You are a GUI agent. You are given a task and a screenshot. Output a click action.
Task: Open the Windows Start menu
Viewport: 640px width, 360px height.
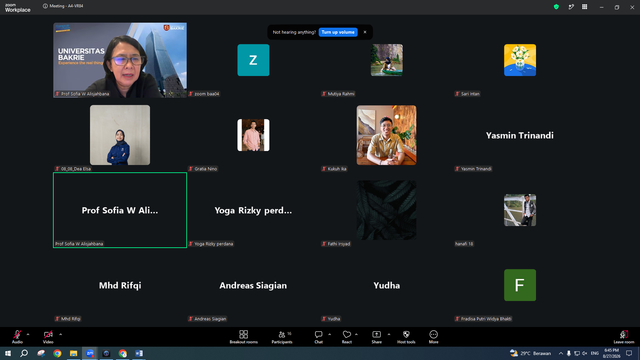pos(8,353)
